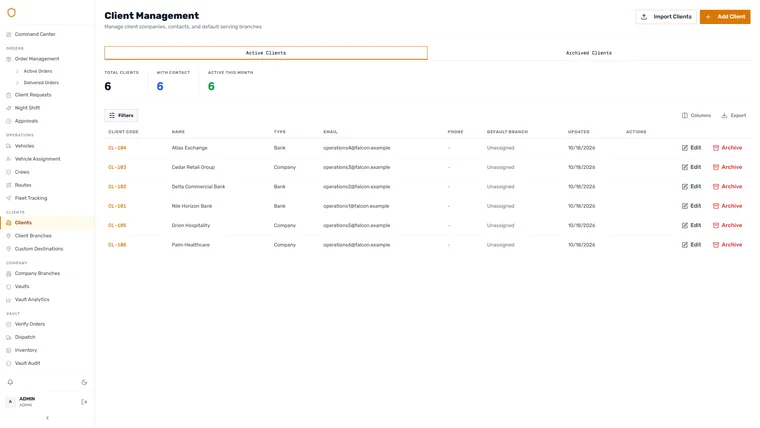Screen dimensions: 760x428
Task: Expand the Delivered Orders chevron
Action: (17, 83)
